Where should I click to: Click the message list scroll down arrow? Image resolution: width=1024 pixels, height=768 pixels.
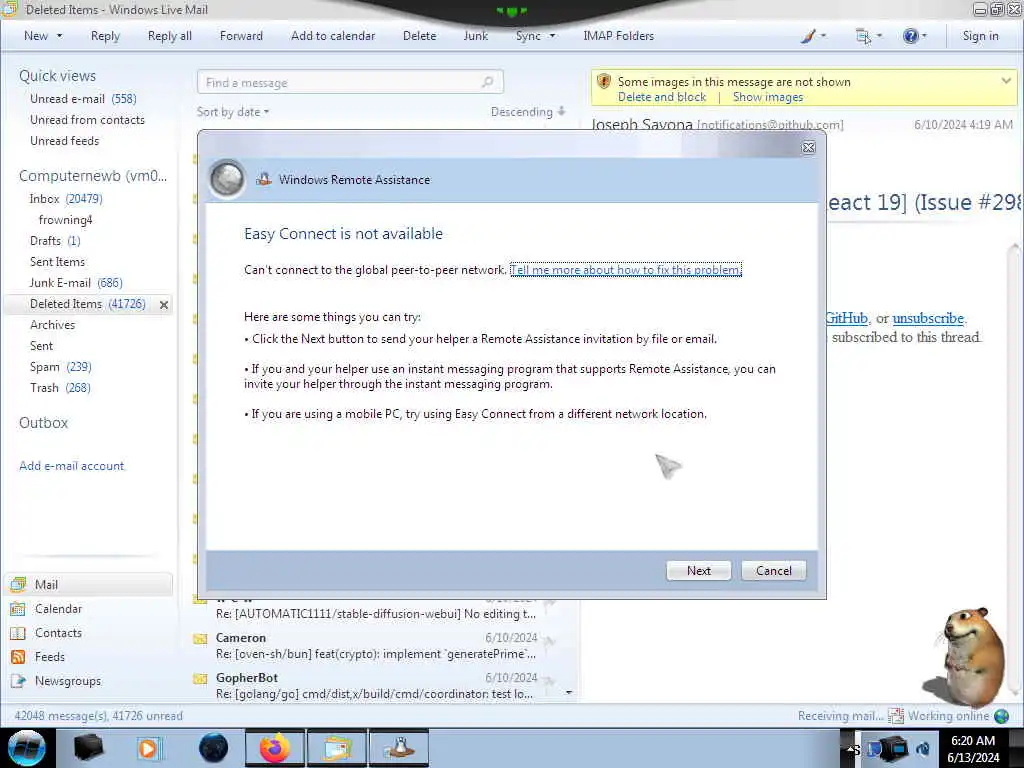tap(569, 692)
